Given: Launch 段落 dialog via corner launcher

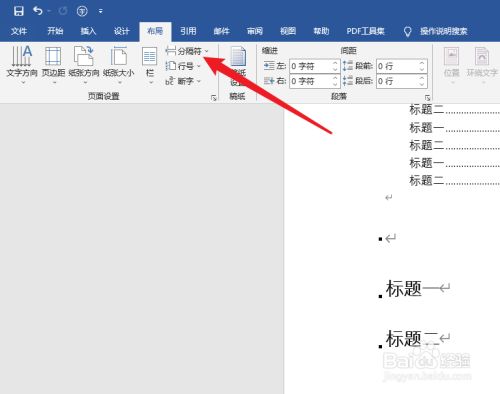Looking at the screenshot, I should 427,98.
